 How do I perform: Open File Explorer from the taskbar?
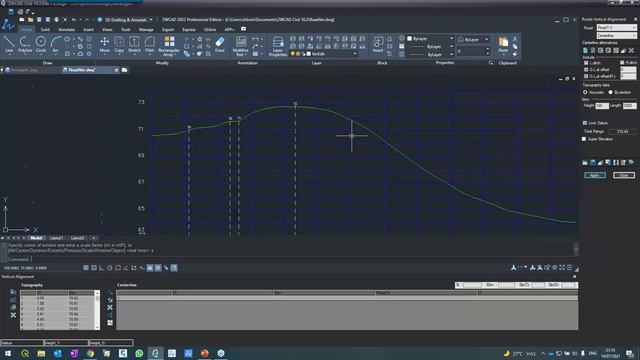click(41, 353)
